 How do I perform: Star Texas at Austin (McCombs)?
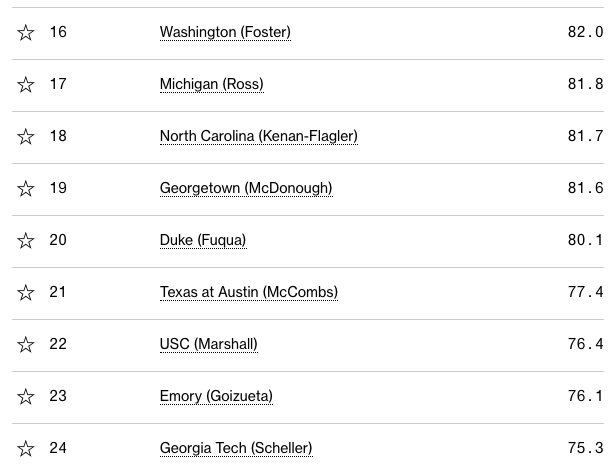[x=26, y=293]
